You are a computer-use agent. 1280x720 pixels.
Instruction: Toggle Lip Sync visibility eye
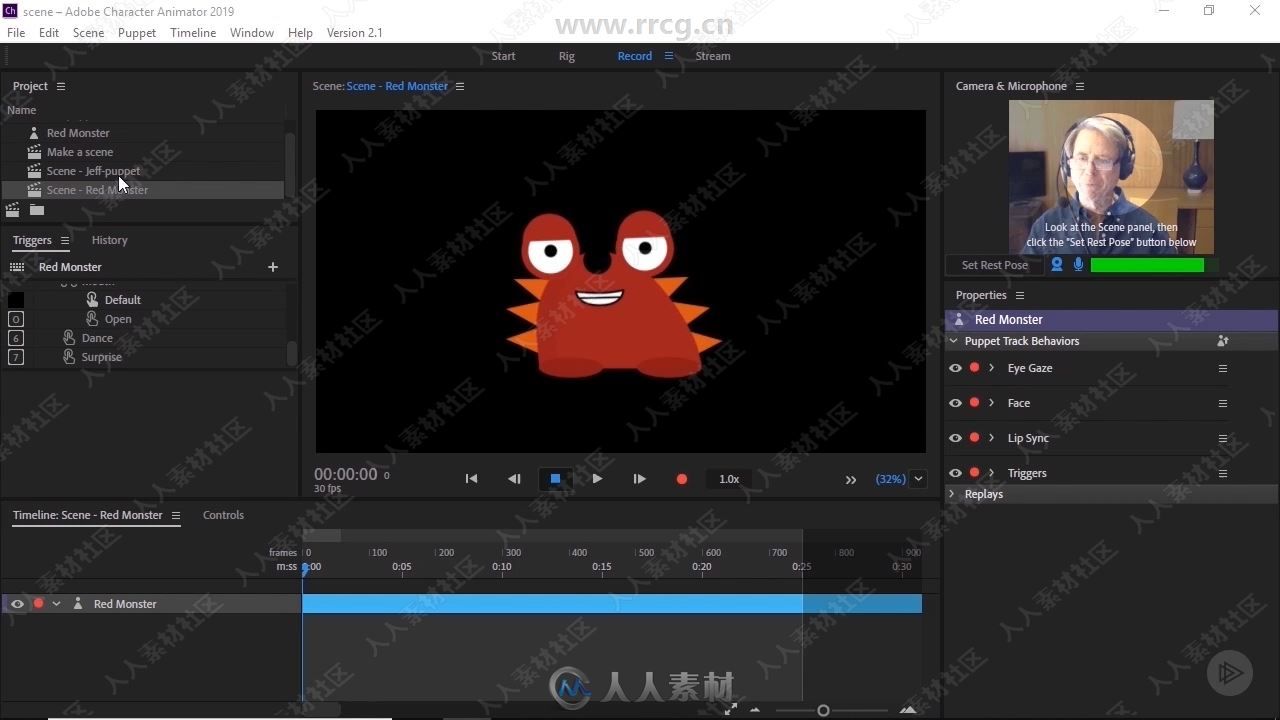955,438
